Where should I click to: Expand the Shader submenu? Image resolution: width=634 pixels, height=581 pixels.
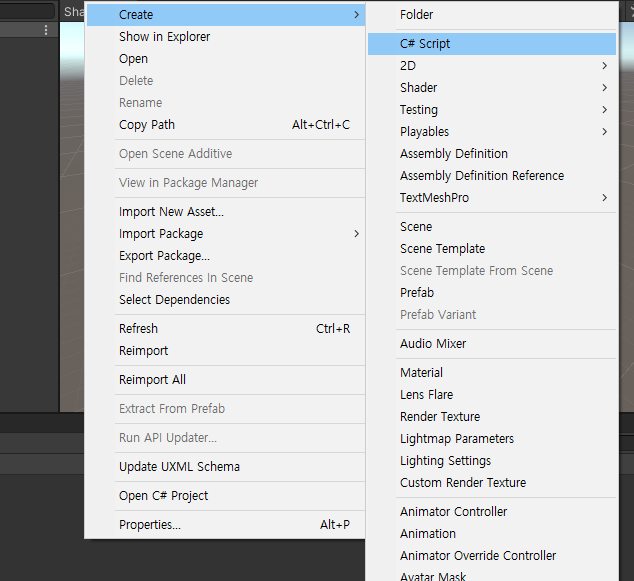point(492,88)
